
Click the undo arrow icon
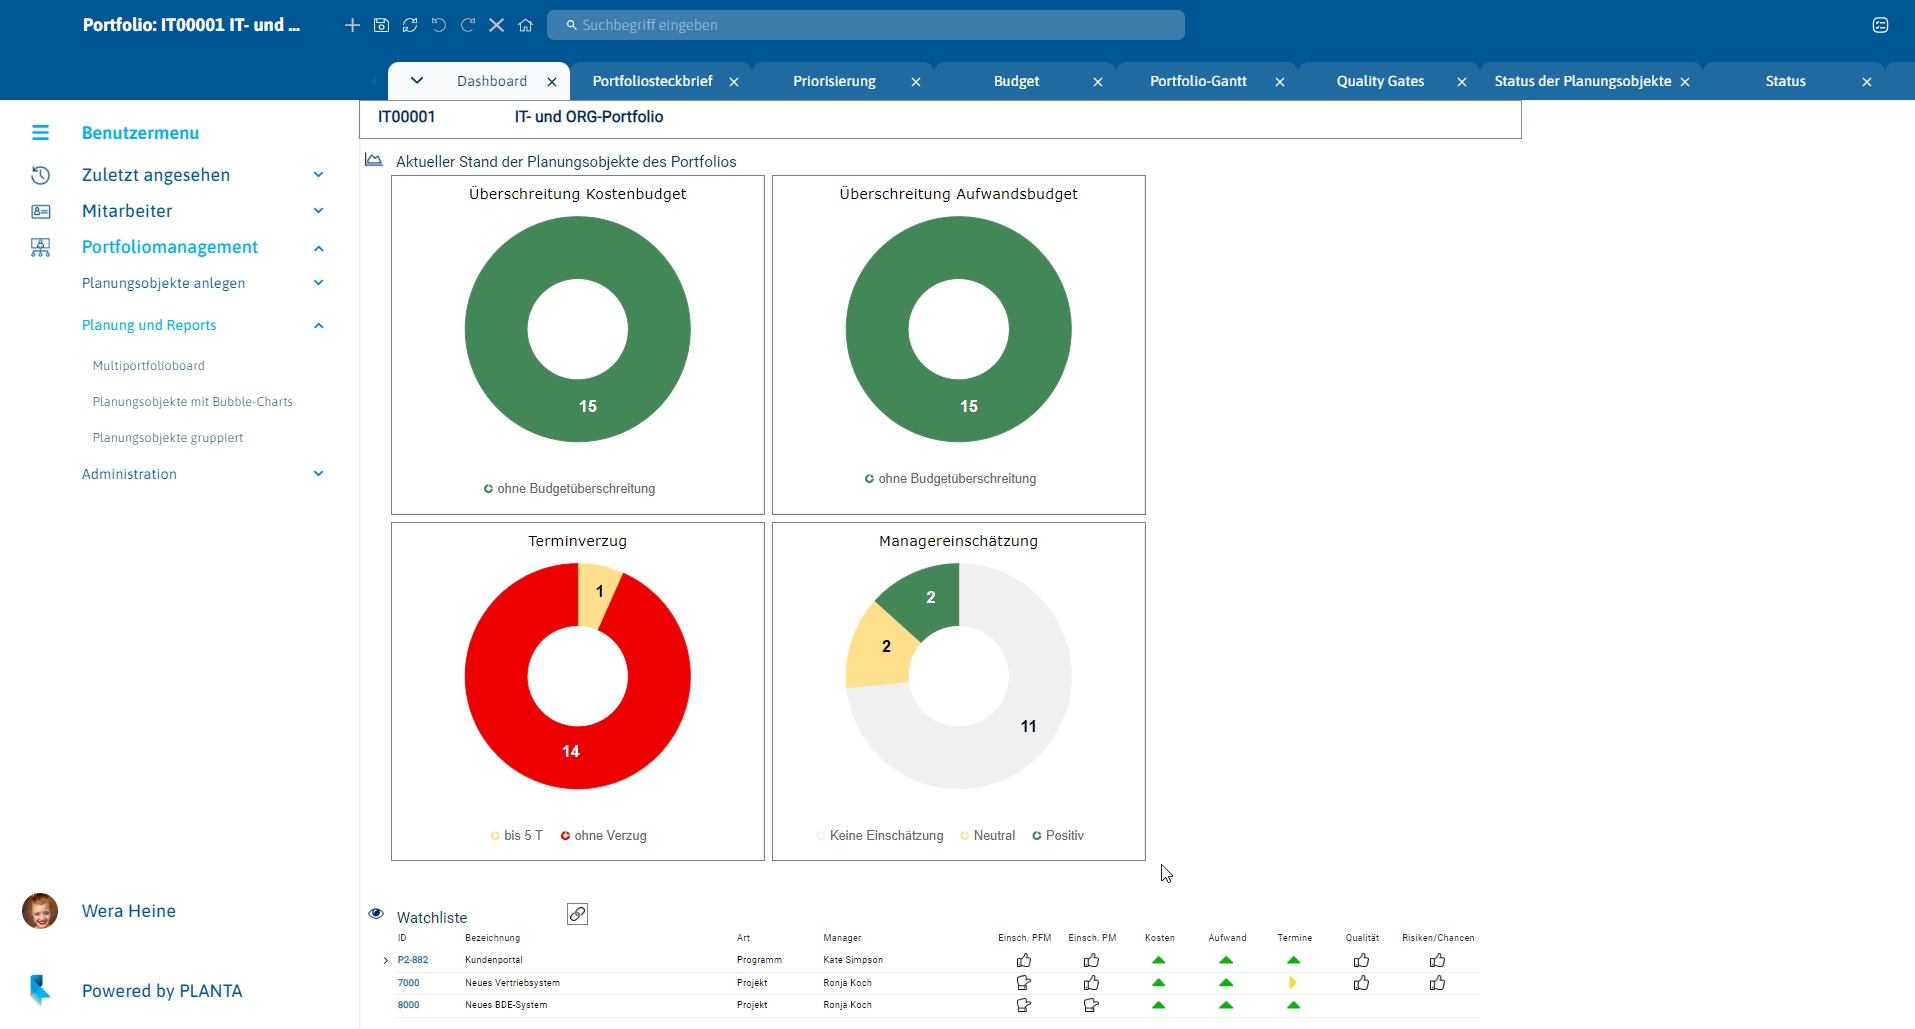pyautogui.click(x=439, y=25)
